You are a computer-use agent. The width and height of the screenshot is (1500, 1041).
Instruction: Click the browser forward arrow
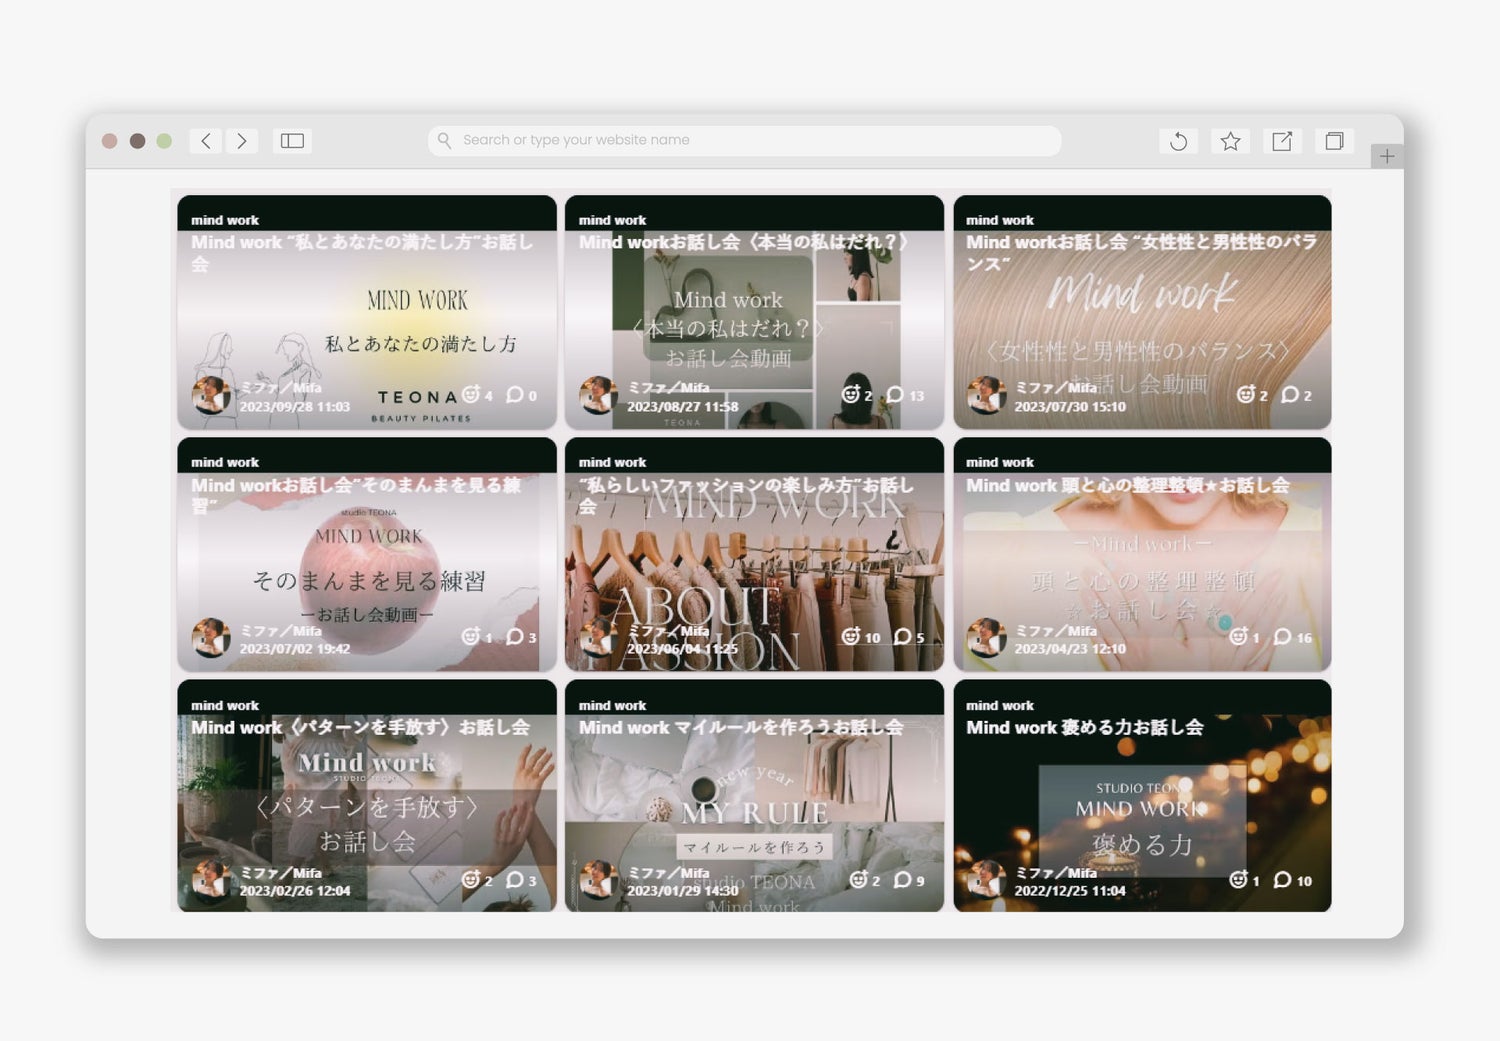click(241, 141)
